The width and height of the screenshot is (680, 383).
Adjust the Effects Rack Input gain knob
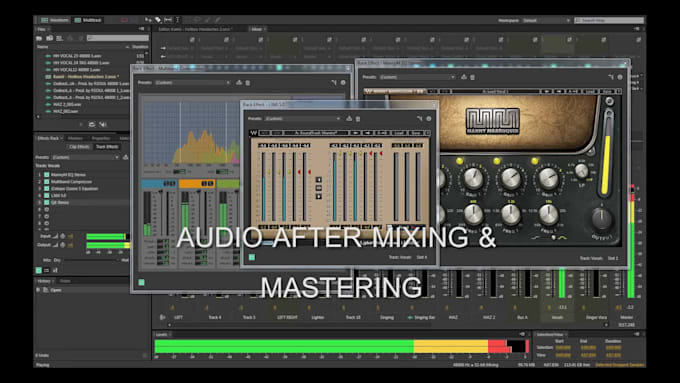(x=63, y=236)
